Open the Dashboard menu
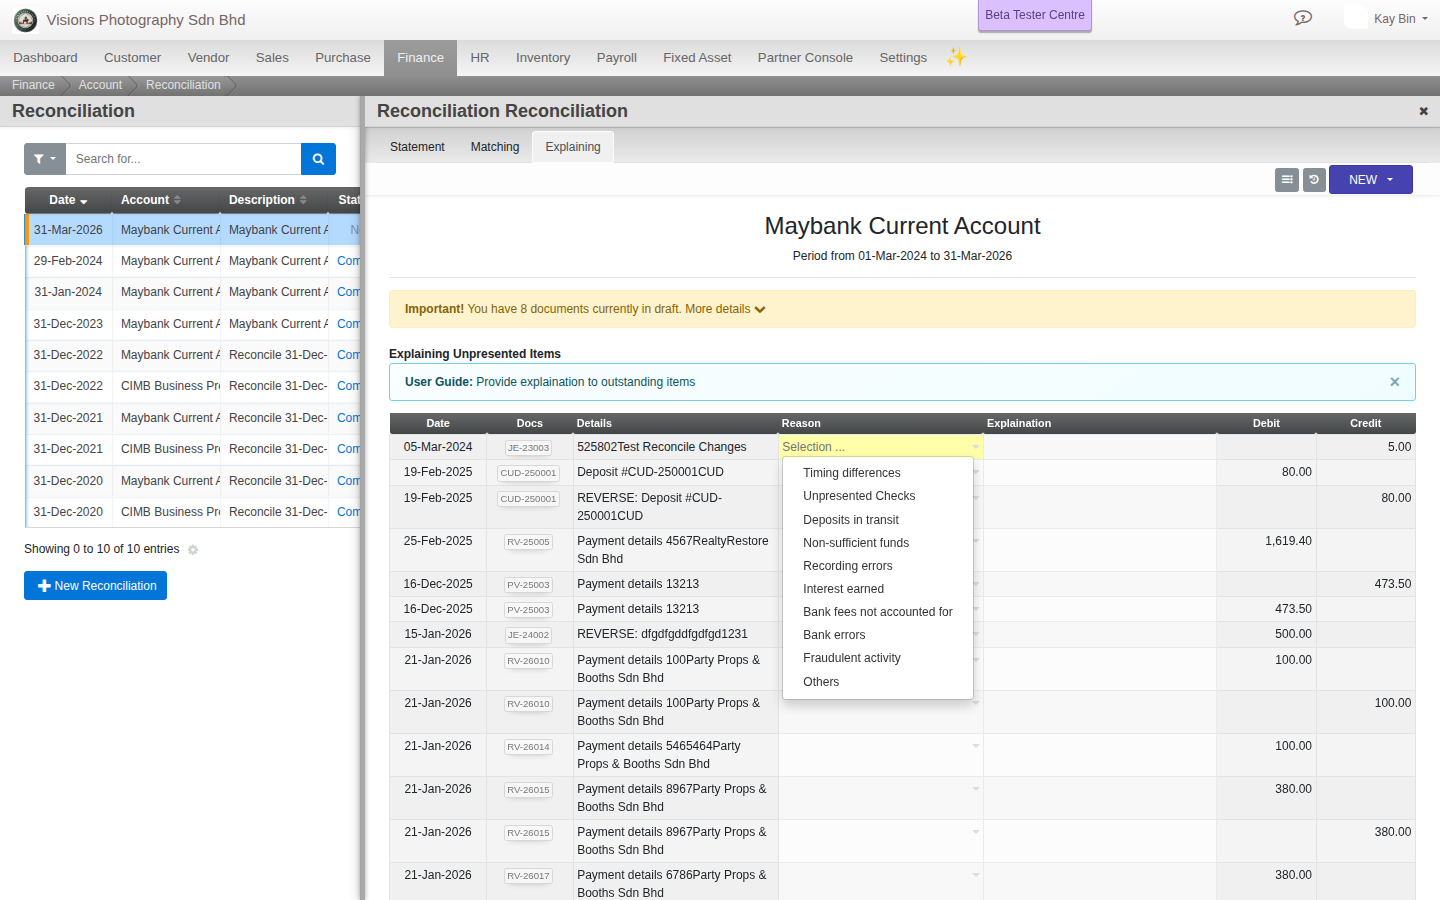The height and width of the screenshot is (900, 1440). 45,58
